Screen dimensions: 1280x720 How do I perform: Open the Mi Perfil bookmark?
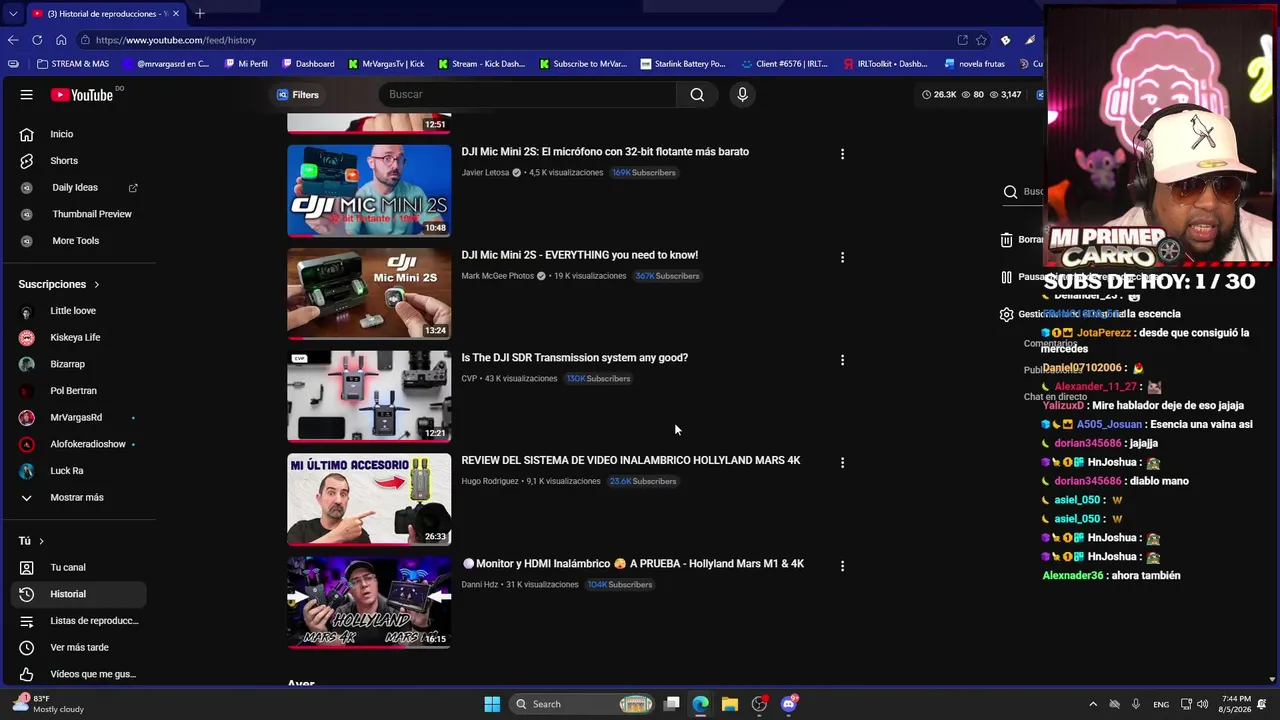[246, 64]
